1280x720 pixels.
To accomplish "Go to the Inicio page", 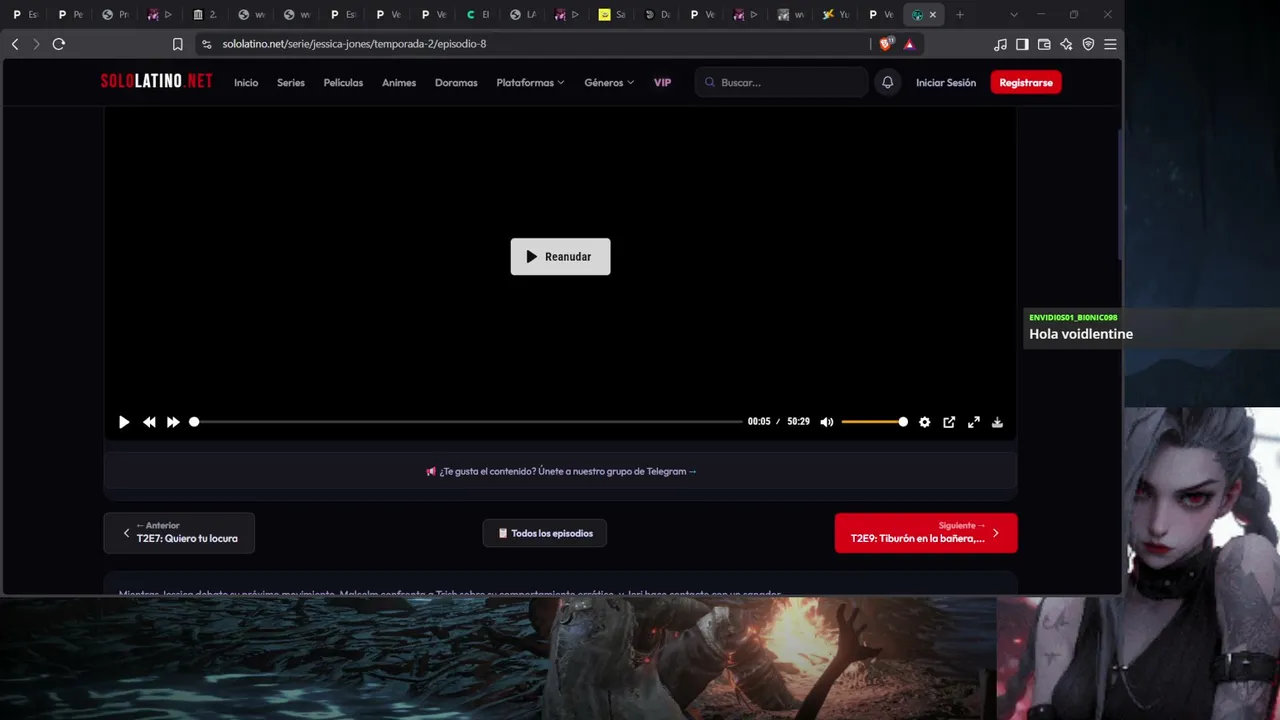I will coord(246,83).
